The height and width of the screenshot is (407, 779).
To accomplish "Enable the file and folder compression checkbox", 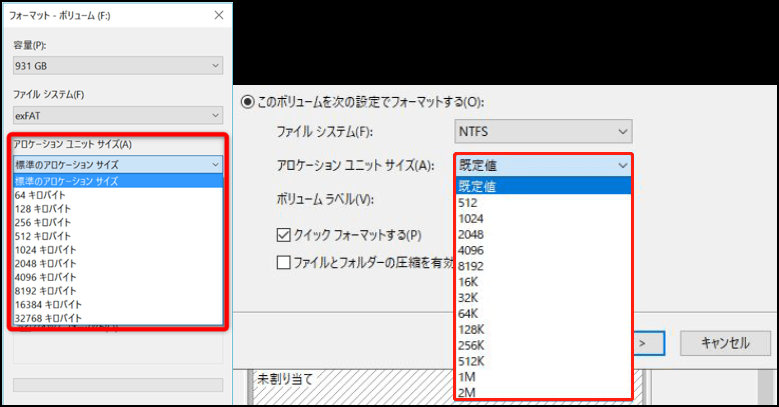I will 283,262.
